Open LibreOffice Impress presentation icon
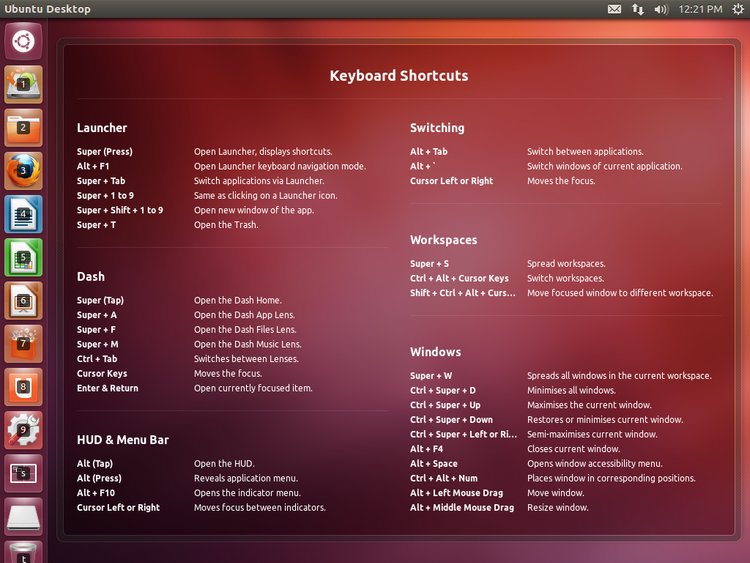 (x=23, y=300)
